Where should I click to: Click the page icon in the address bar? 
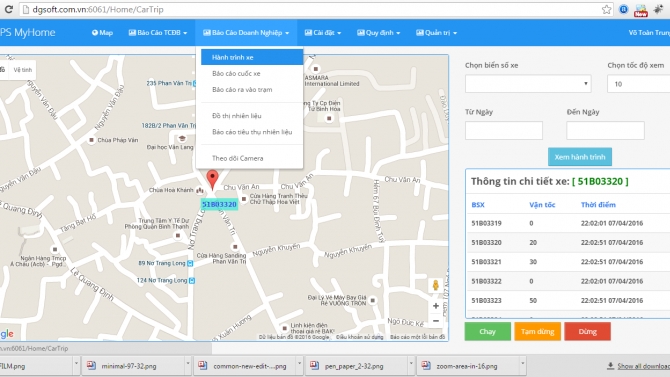26,9
